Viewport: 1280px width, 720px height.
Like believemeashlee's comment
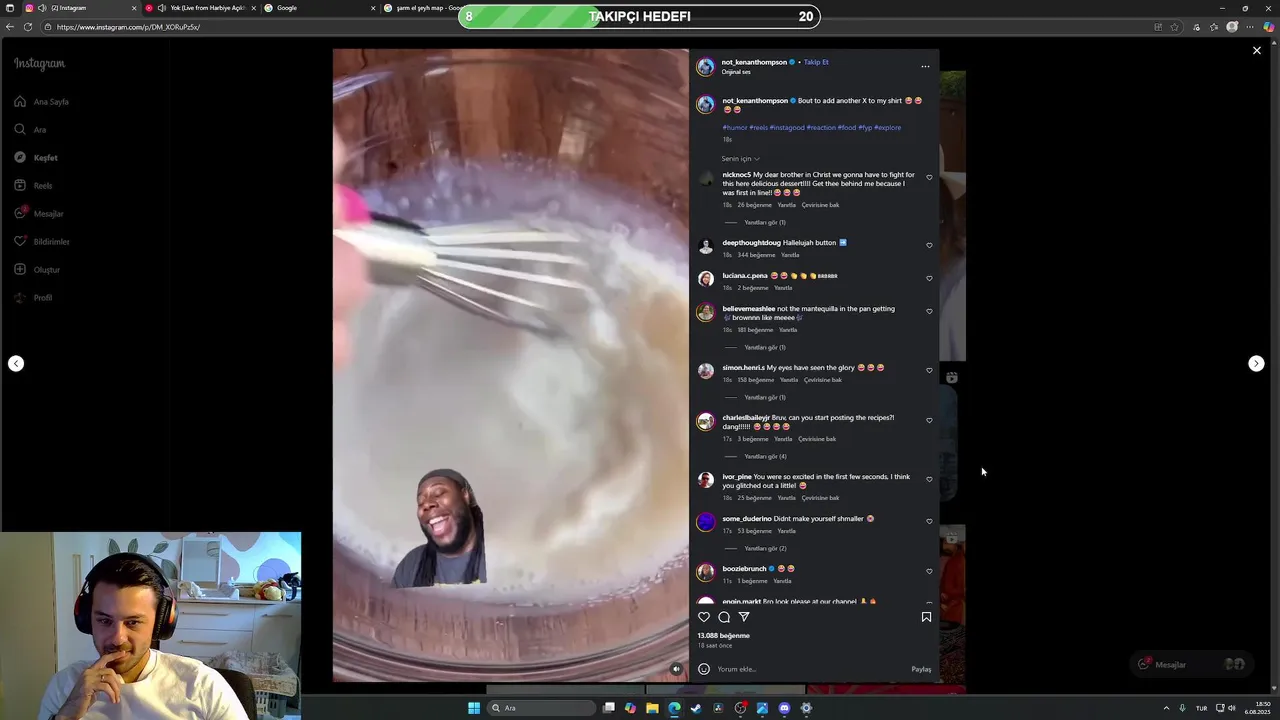pyautogui.click(x=929, y=311)
